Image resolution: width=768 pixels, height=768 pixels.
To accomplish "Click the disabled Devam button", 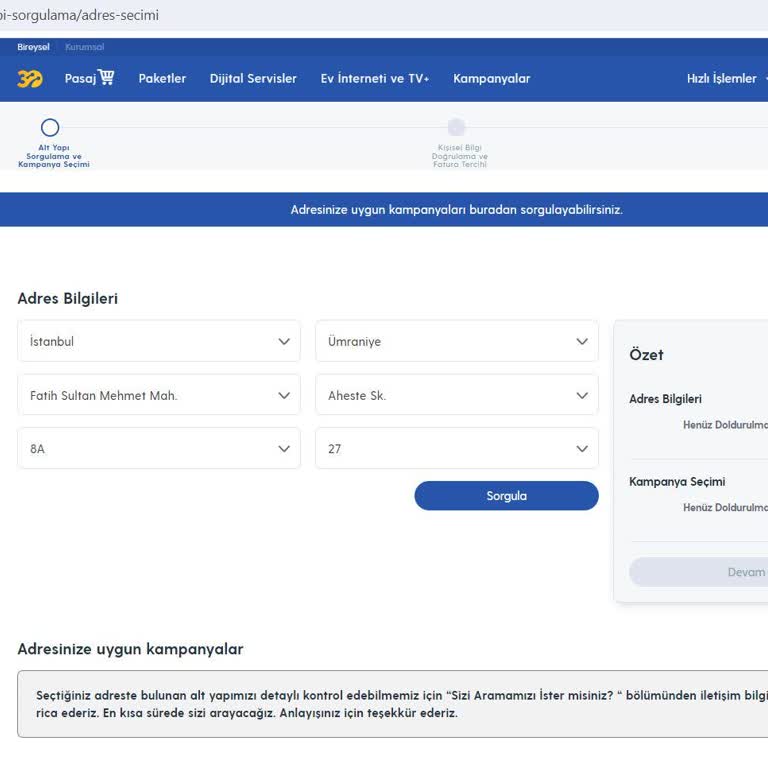I will click(698, 572).
